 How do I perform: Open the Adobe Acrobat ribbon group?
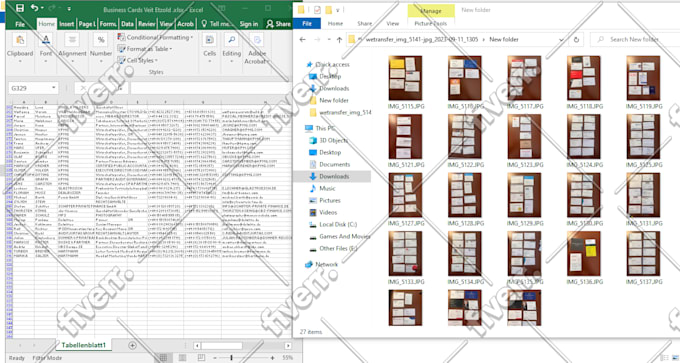(257, 50)
